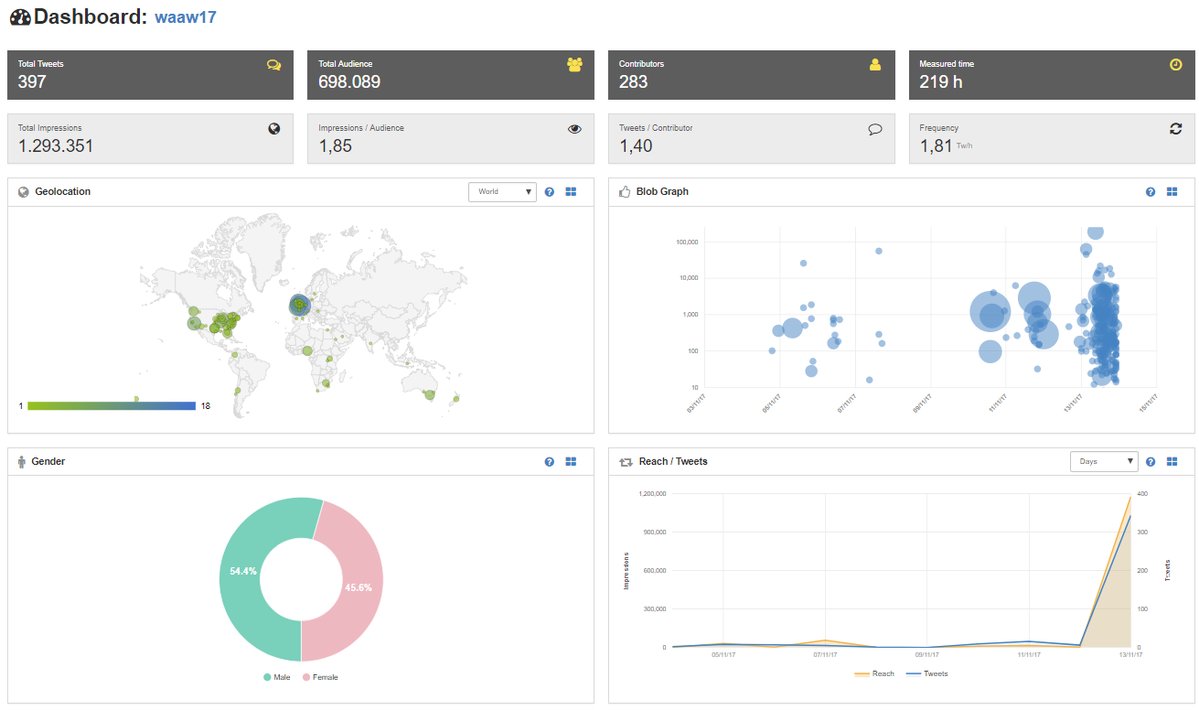The image size is (1199, 710).
Task: Click the Geolocation help question-mark icon
Action: [549, 192]
